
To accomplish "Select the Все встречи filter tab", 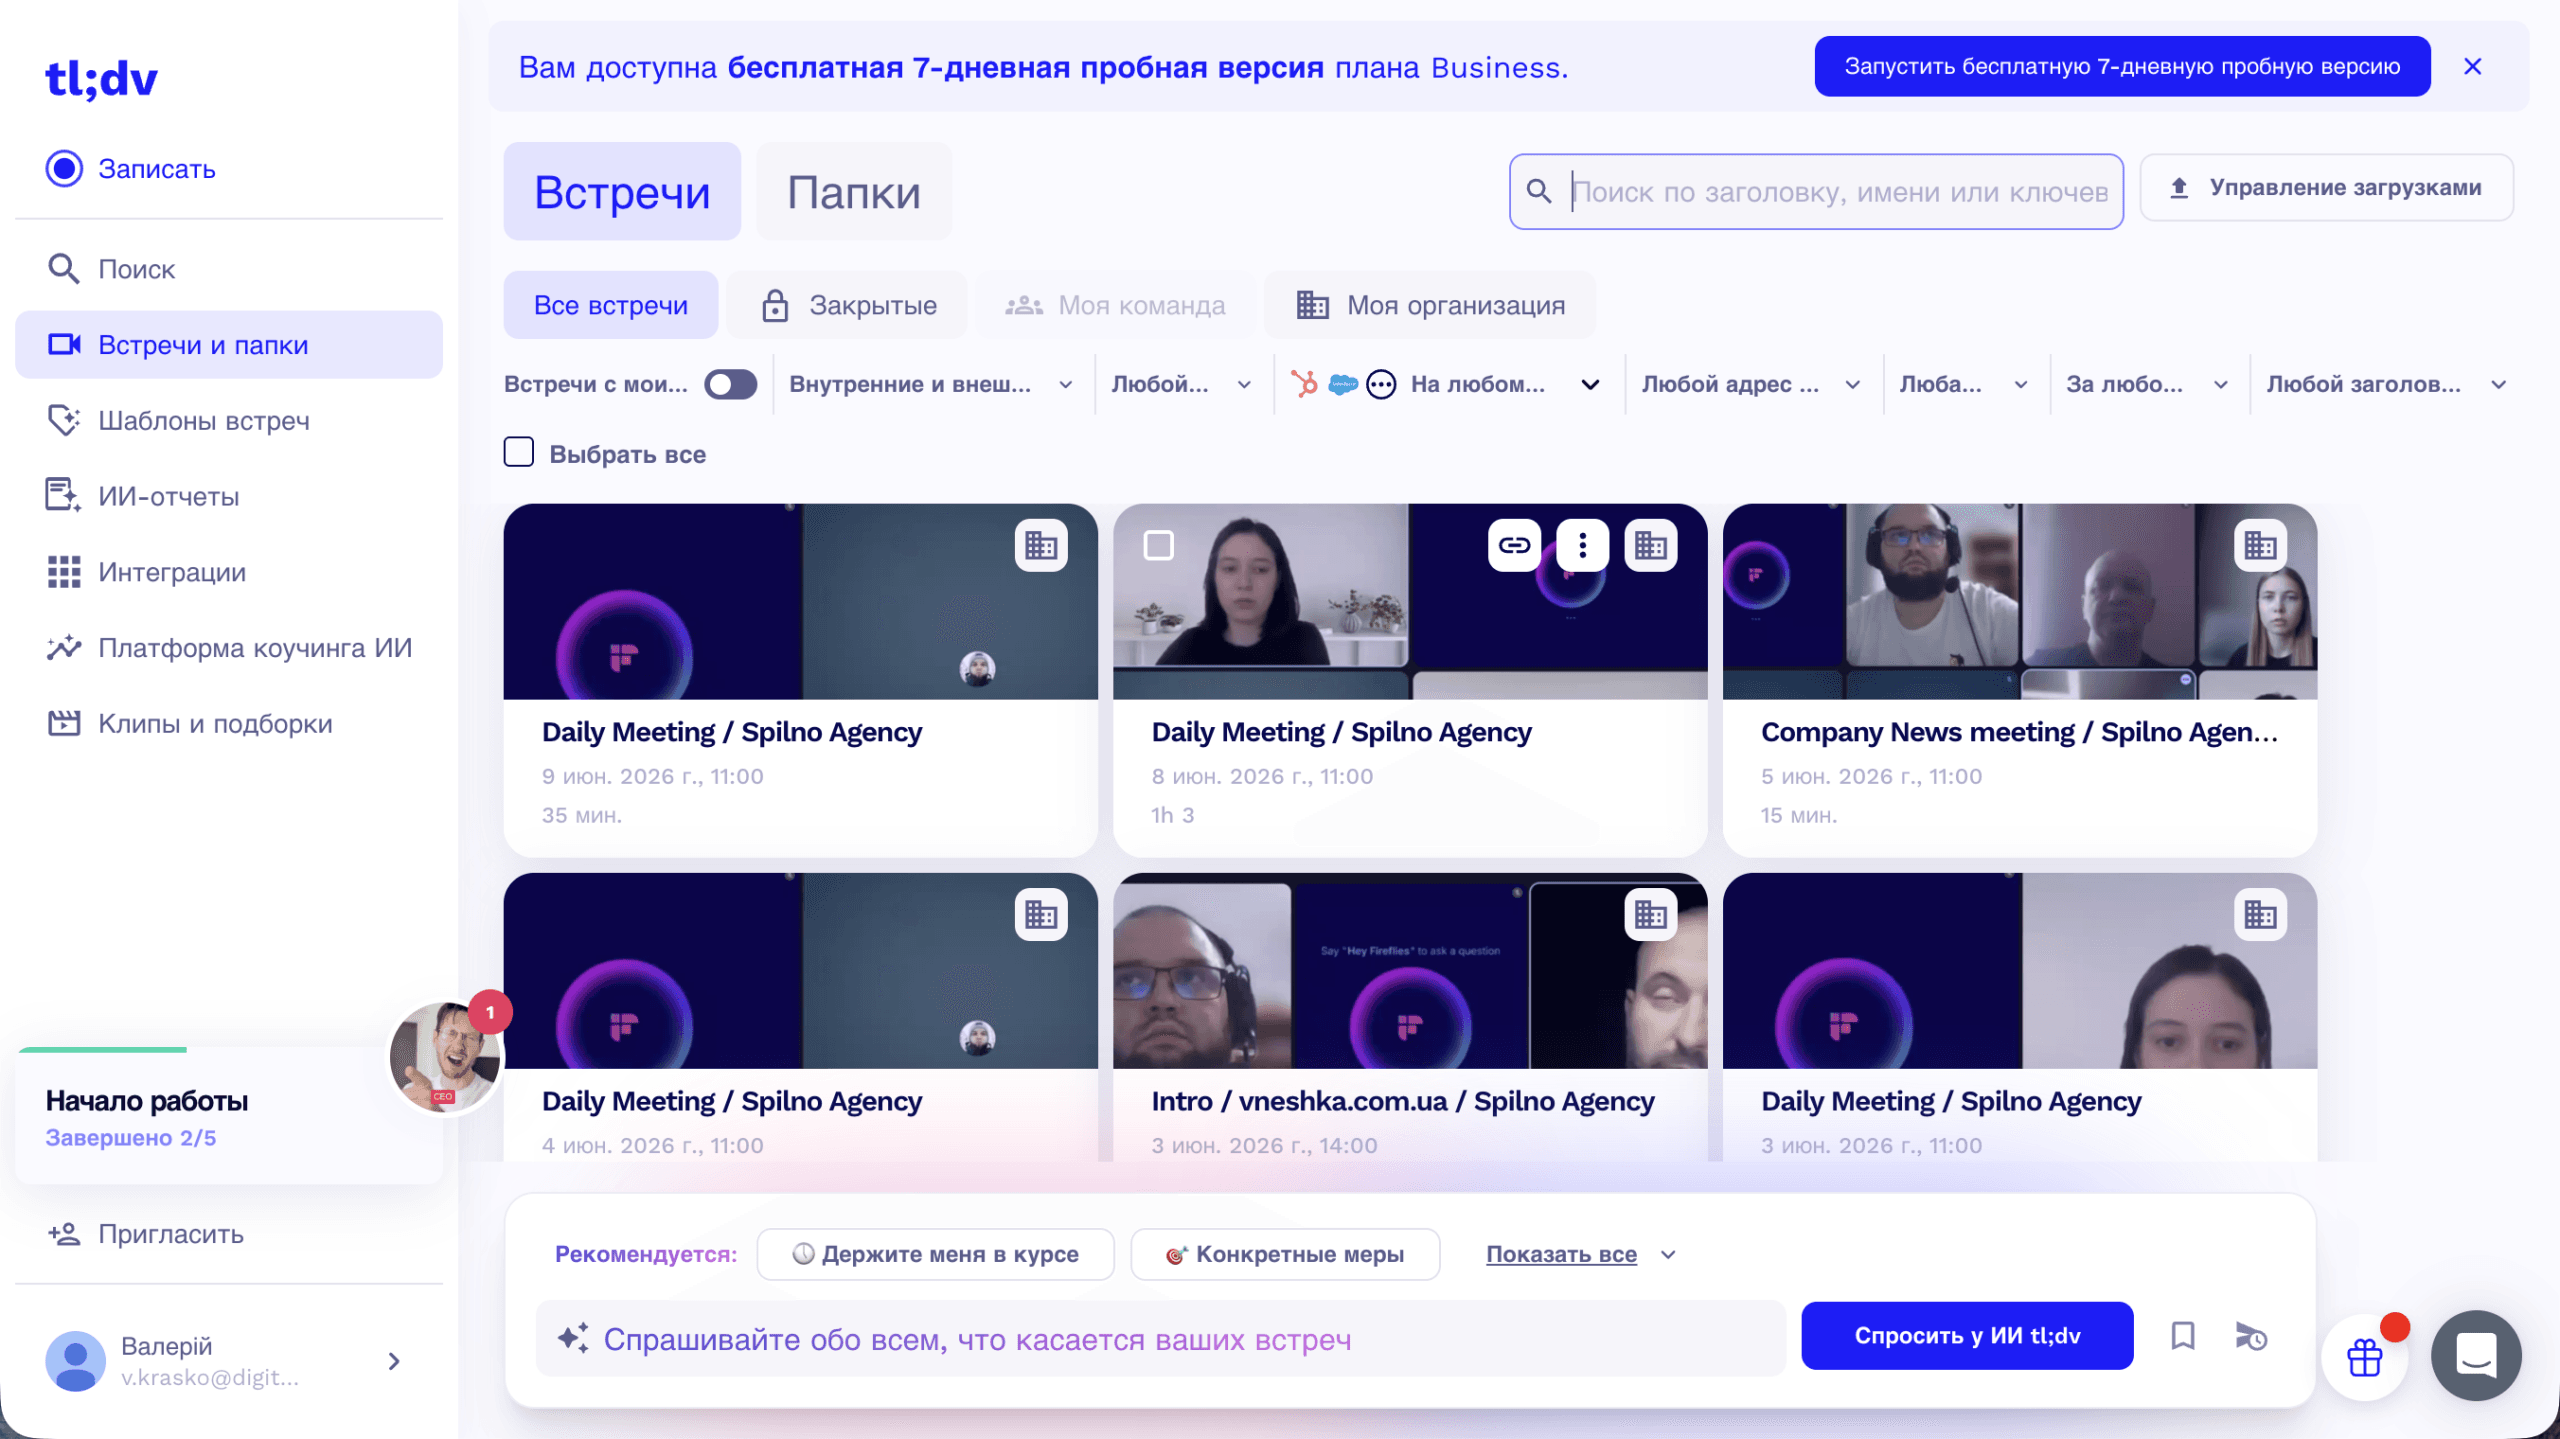I will [611, 305].
